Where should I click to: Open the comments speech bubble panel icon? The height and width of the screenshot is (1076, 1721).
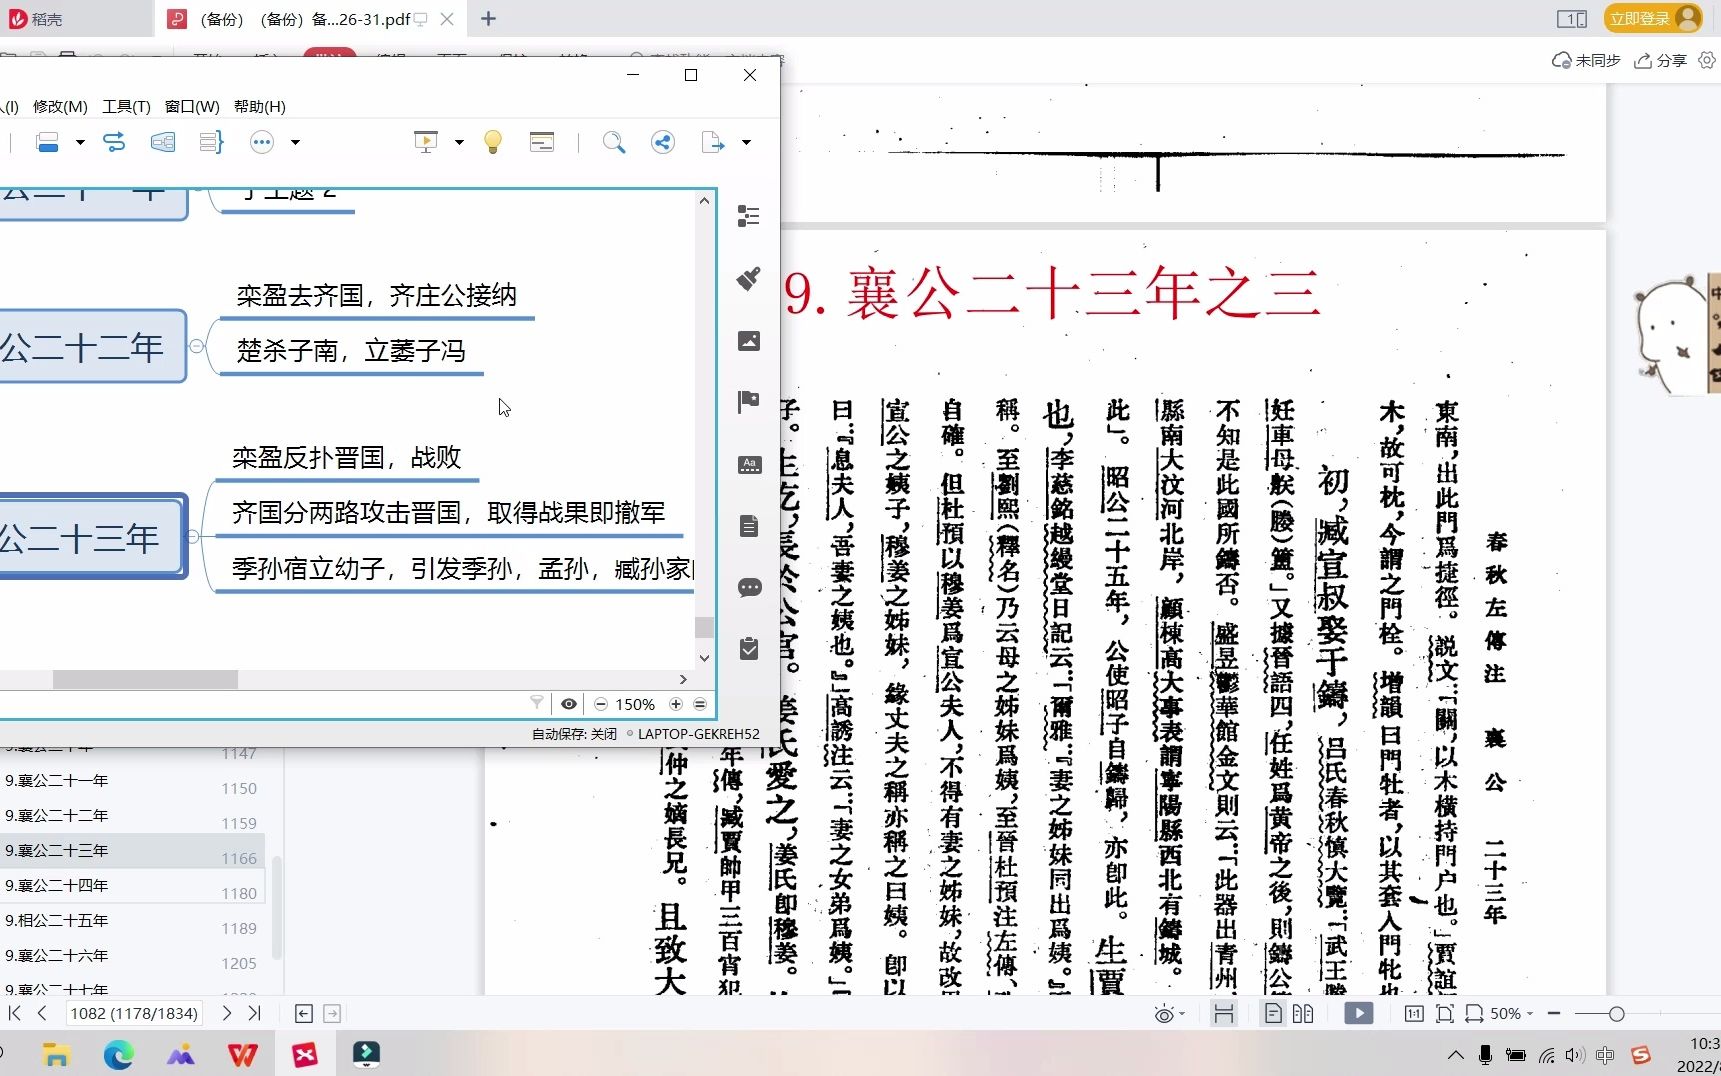(x=749, y=587)
